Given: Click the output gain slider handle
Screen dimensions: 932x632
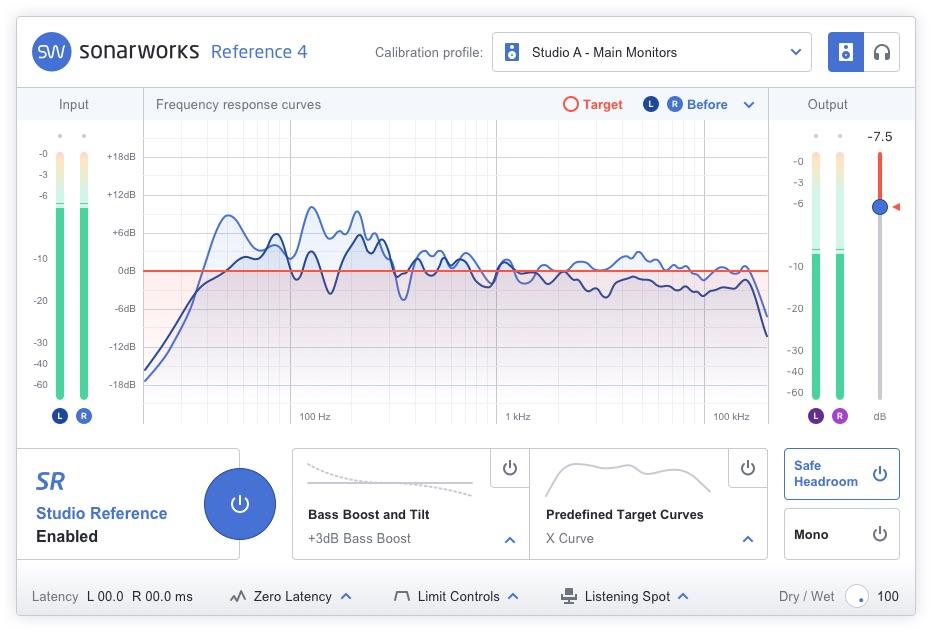Looking at the screenshot, I should click(879, 207).
